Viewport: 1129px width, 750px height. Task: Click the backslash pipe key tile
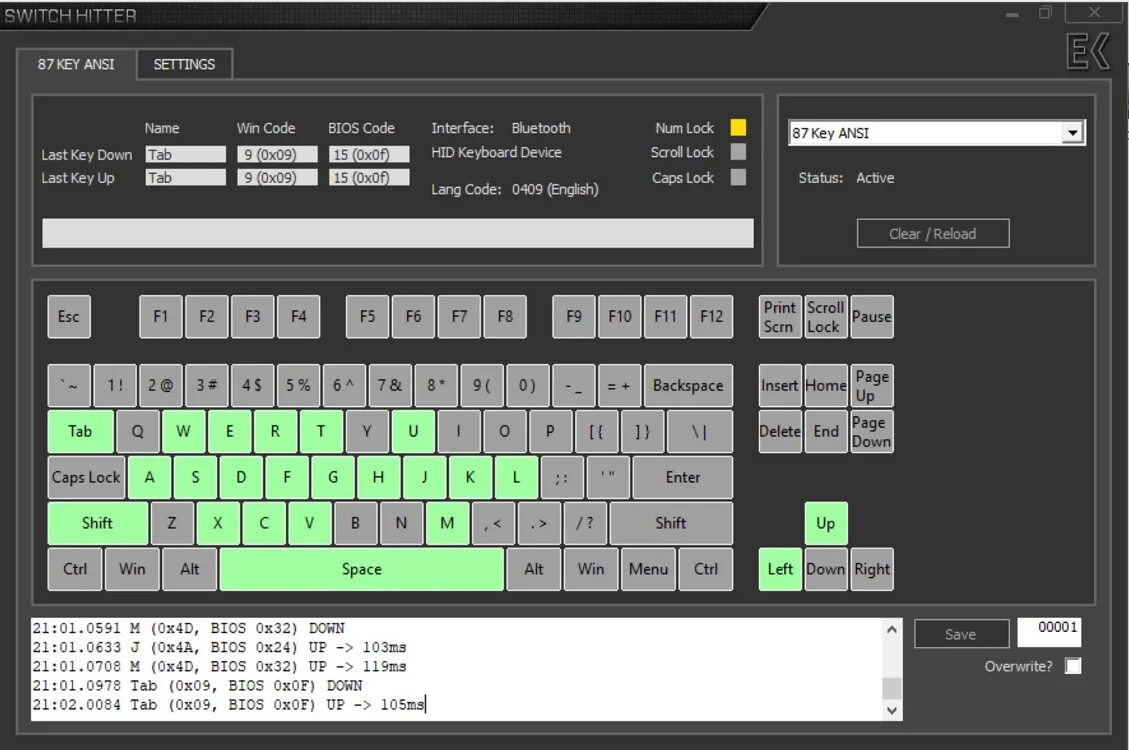click(x=700, y=432)
